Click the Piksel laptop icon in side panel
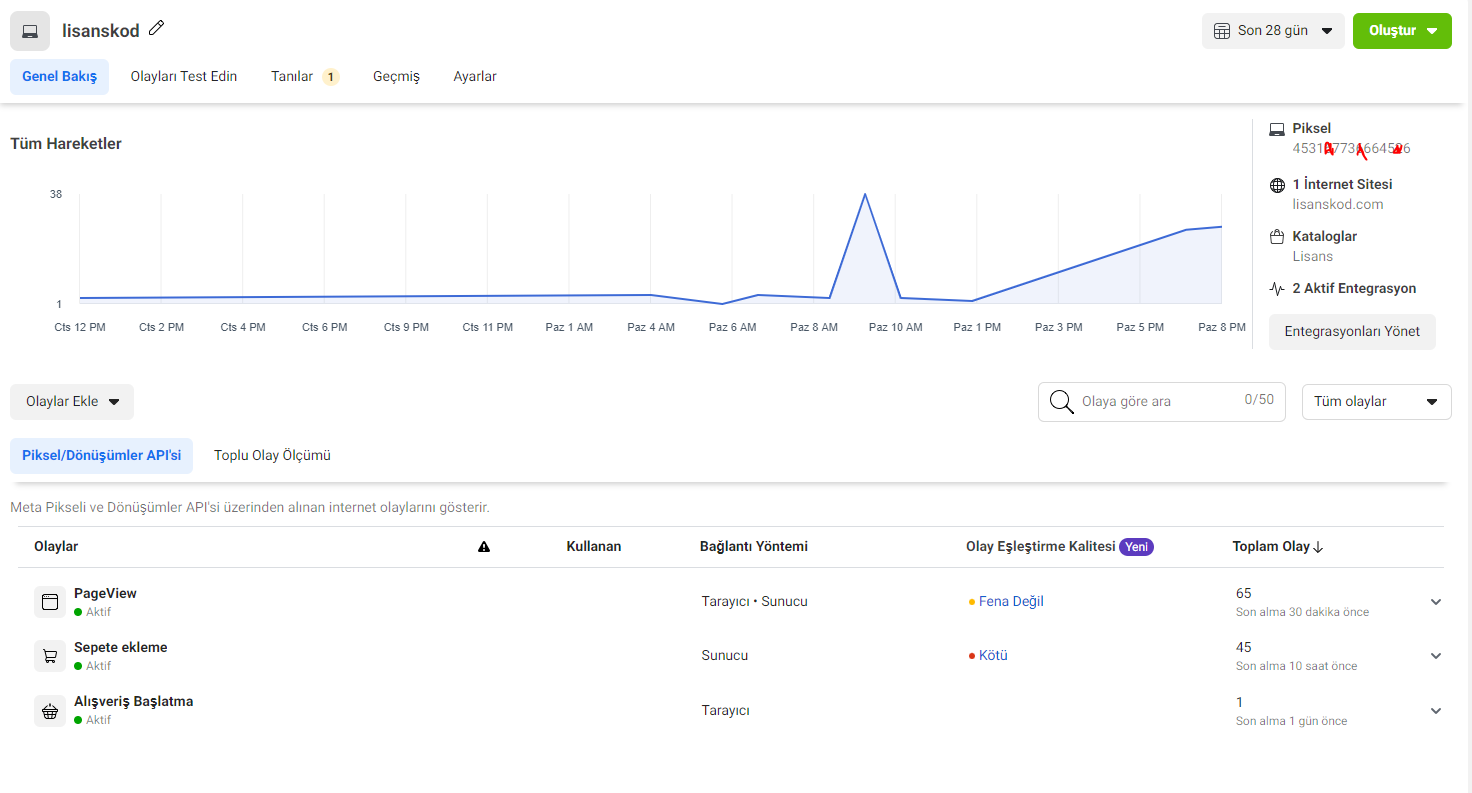Viewport: 1472px width, 793px height. tap(1277, 129)
